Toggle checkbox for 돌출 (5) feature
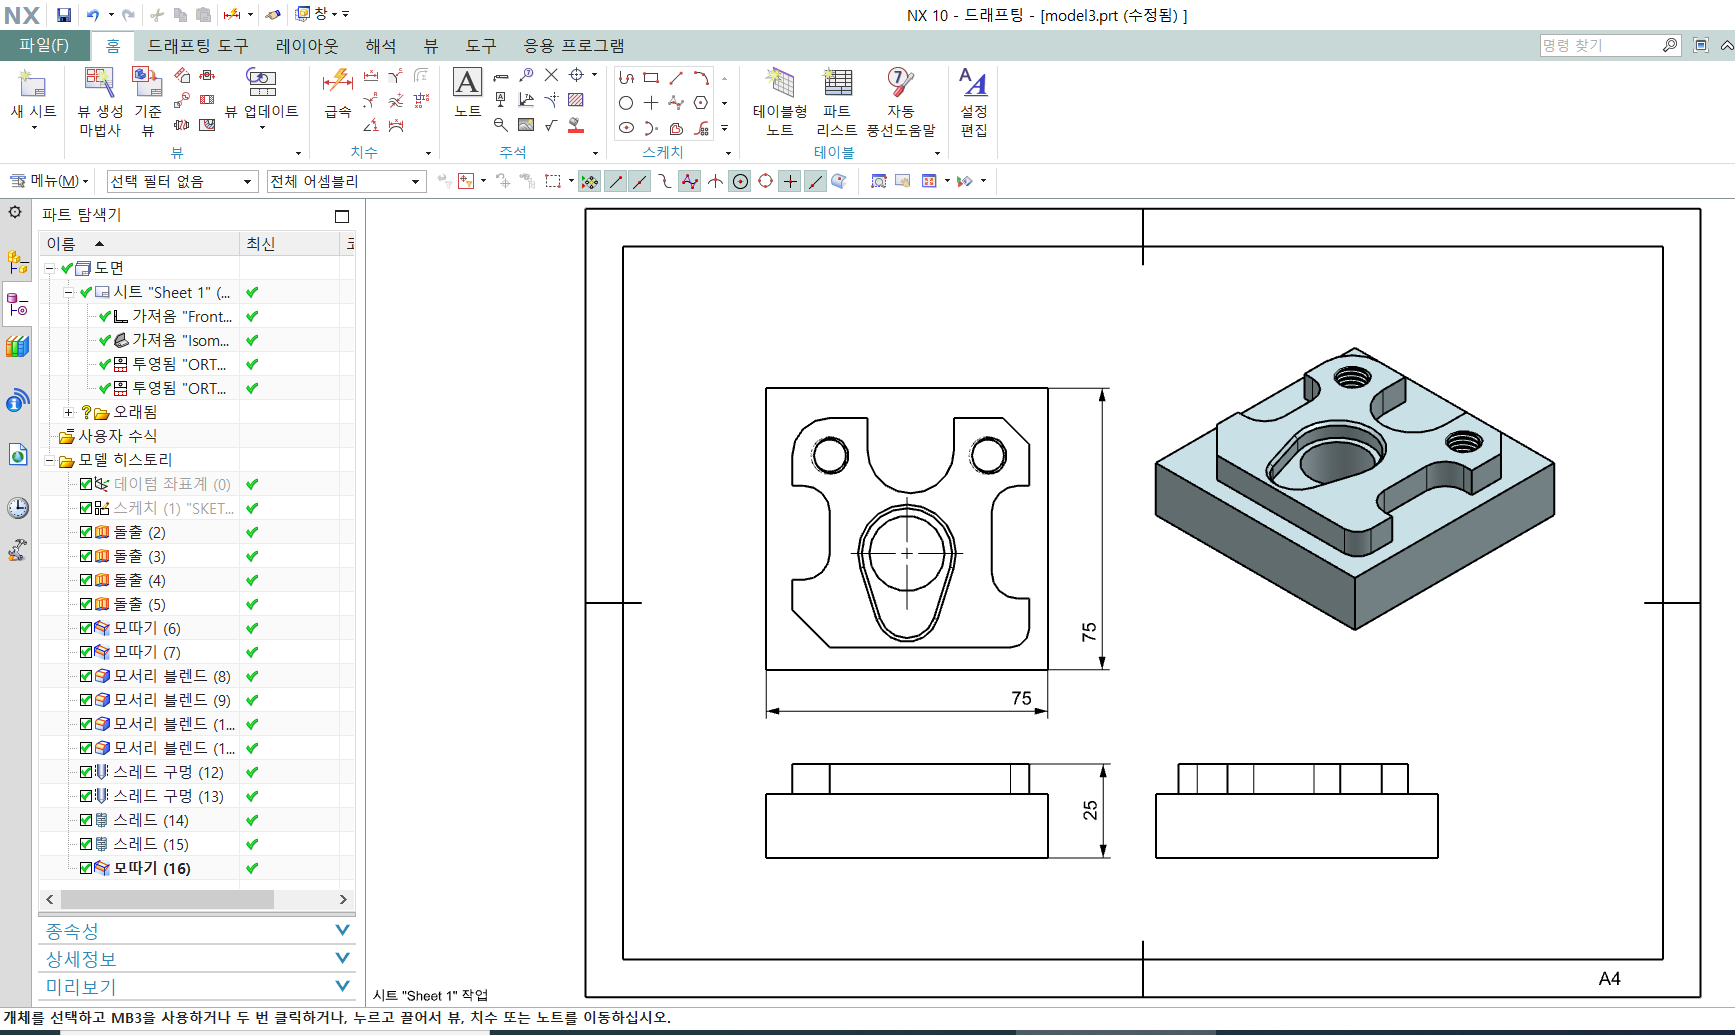This screenshot has height=1035, width=1735. click(86, 604)
